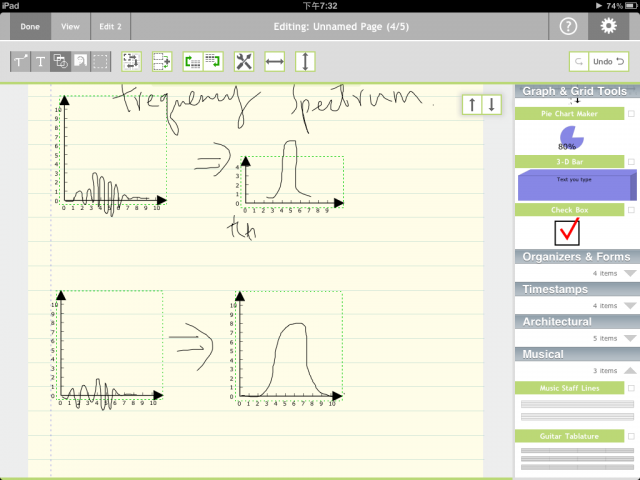This screenshot has width=640, height=480.
Task: Tick the Check Box item checkbox
Action: point(631,210)
